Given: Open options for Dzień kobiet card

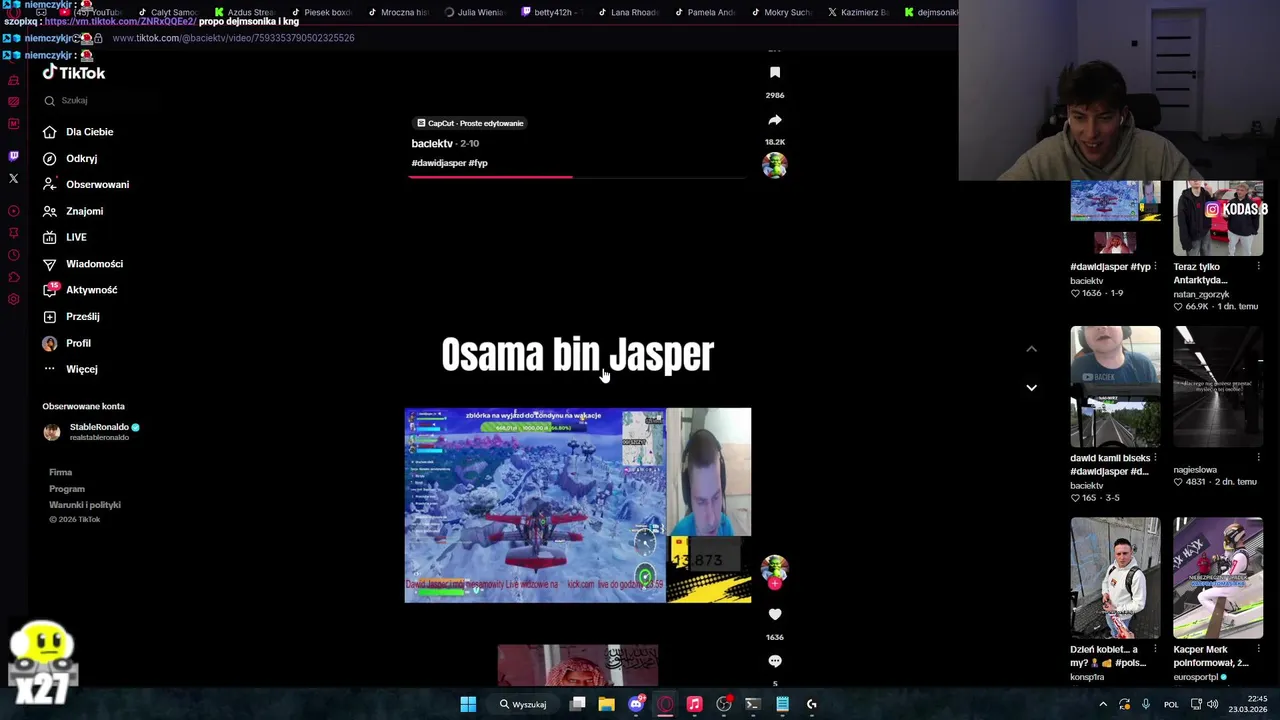Looking at the screenshot, I should click(1156, 650).
